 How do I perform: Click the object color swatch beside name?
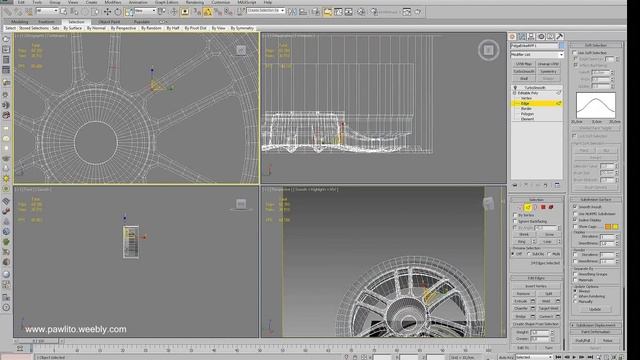[562, 46]
